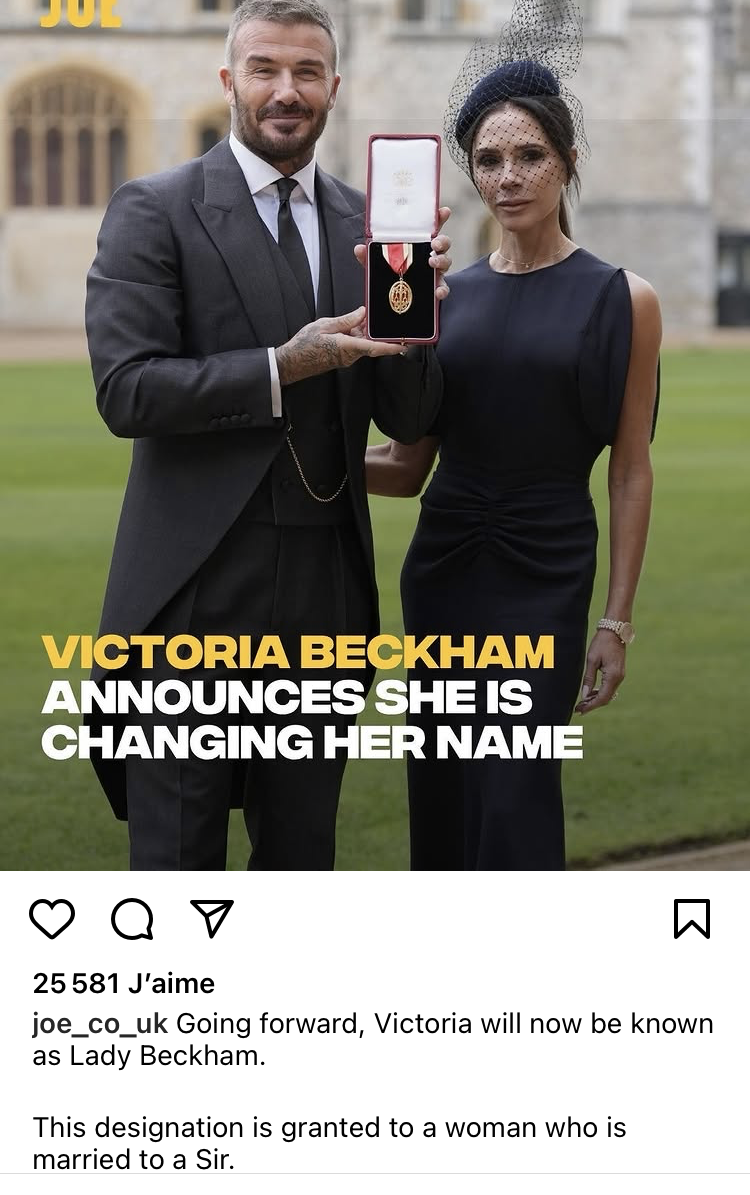
Task: Open comments with the speech bubble icon
Action: (x=133, y=918)
